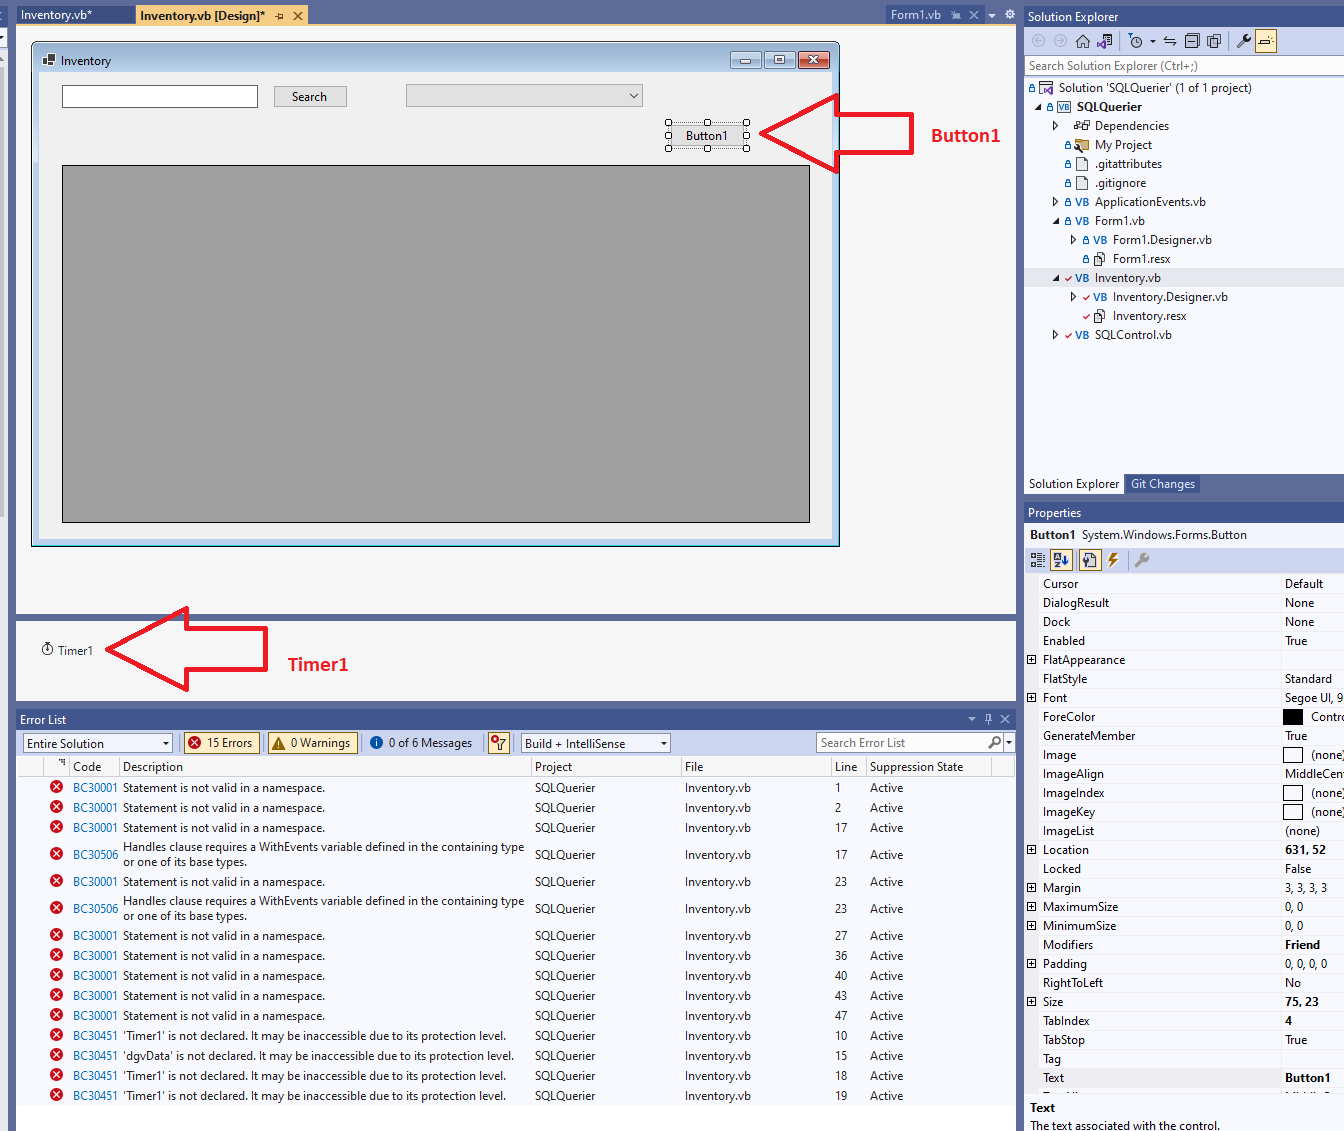Expand the Form1.Designer.vb node
The height and width of the screenshot is (1131, 1344).
(1073, 240)
